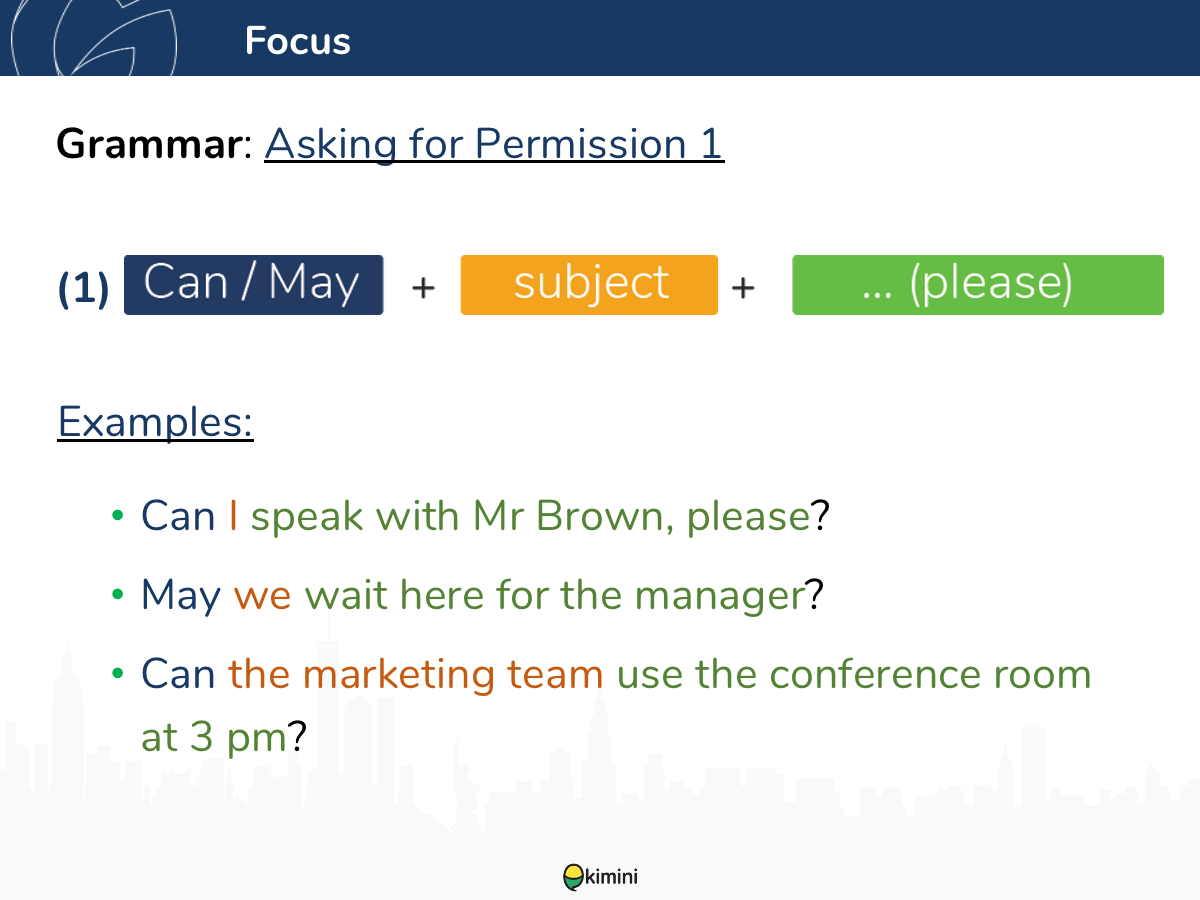Screen dimensions: 1200x900
Task: Click the orange 'subject' box
Action: coord(589,285)
